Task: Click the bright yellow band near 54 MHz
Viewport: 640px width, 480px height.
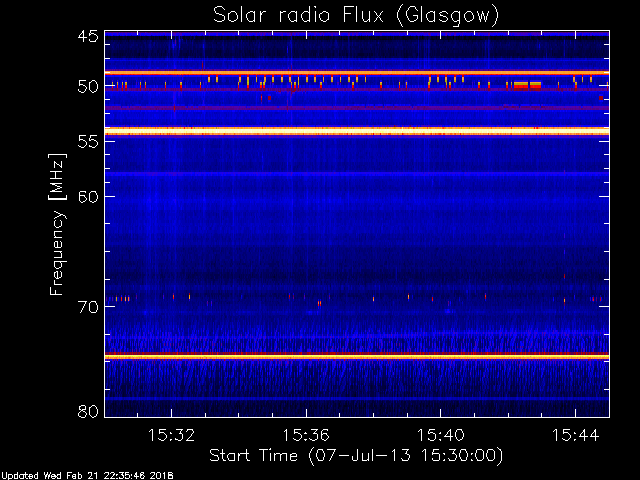Action: (x=357, y=131)
